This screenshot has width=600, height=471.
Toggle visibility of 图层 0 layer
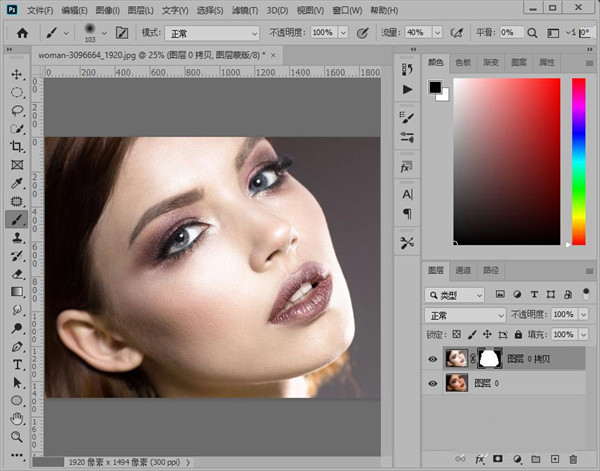coord(433,382)
